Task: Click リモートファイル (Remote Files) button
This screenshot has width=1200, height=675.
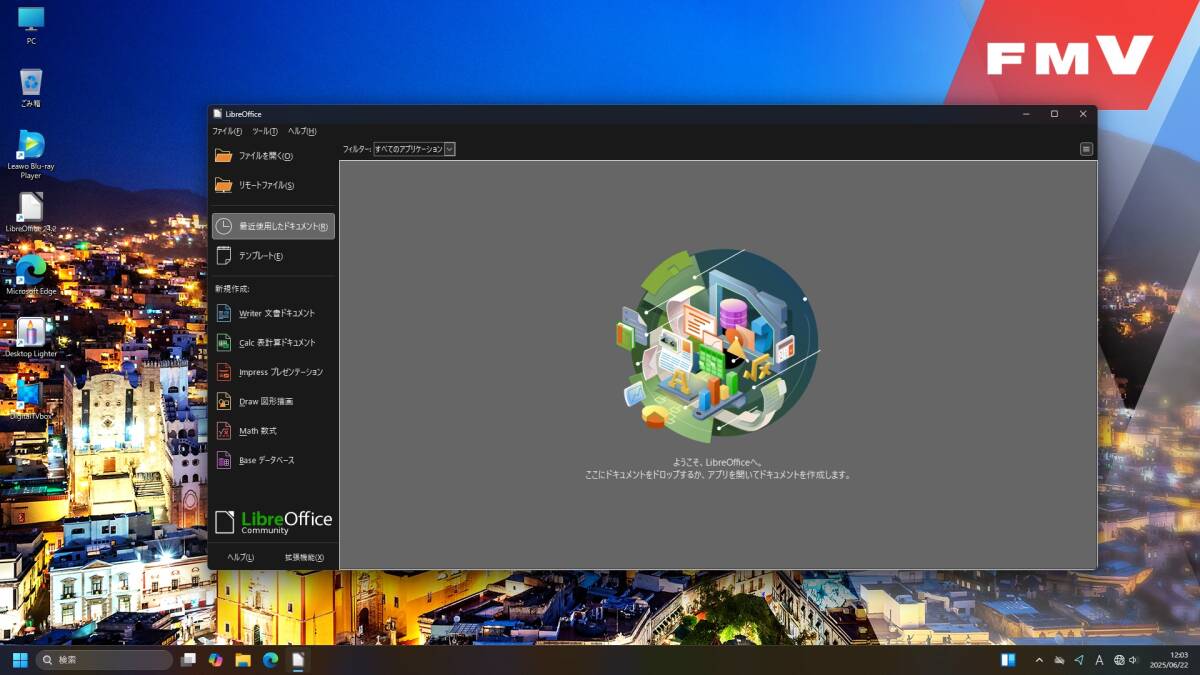Action: point(273,185)
